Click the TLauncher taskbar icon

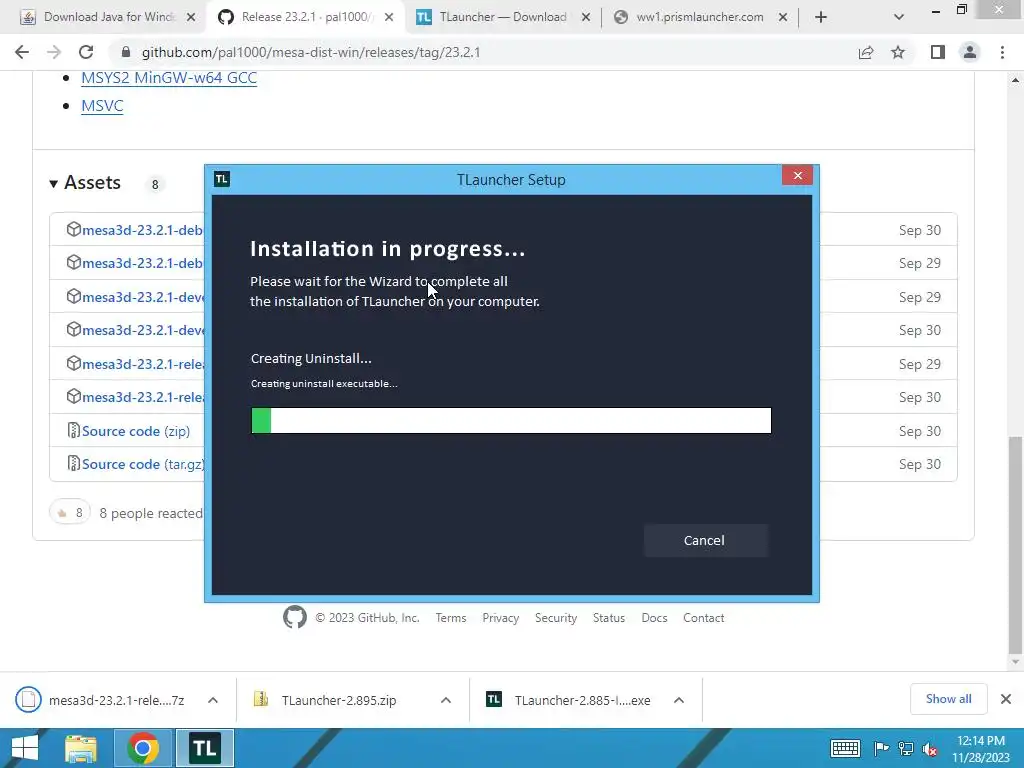[x=204, y=748]
